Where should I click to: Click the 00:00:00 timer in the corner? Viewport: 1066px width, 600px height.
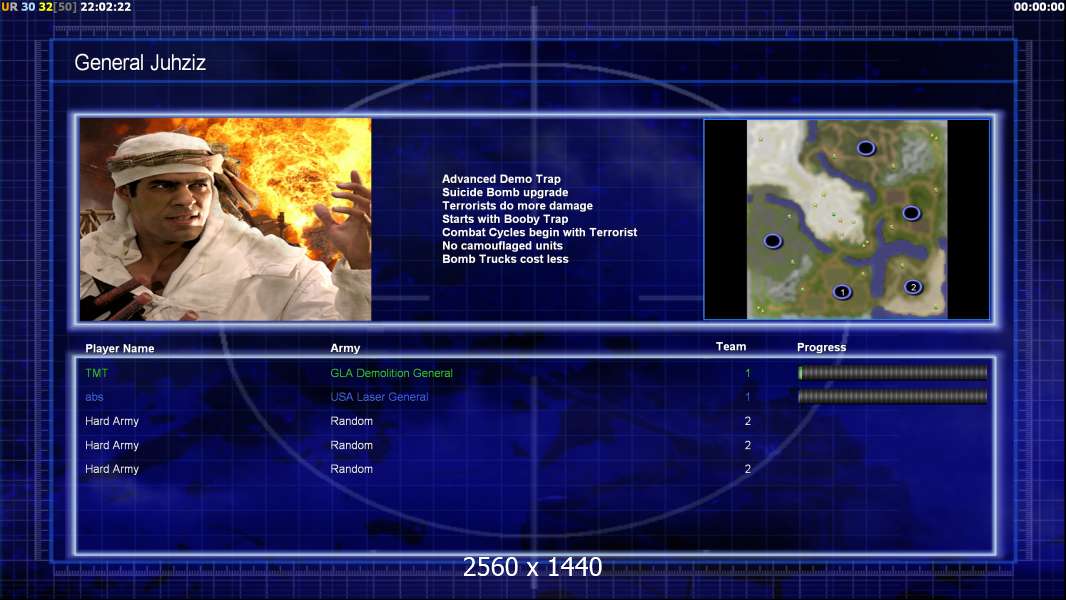1038,7
